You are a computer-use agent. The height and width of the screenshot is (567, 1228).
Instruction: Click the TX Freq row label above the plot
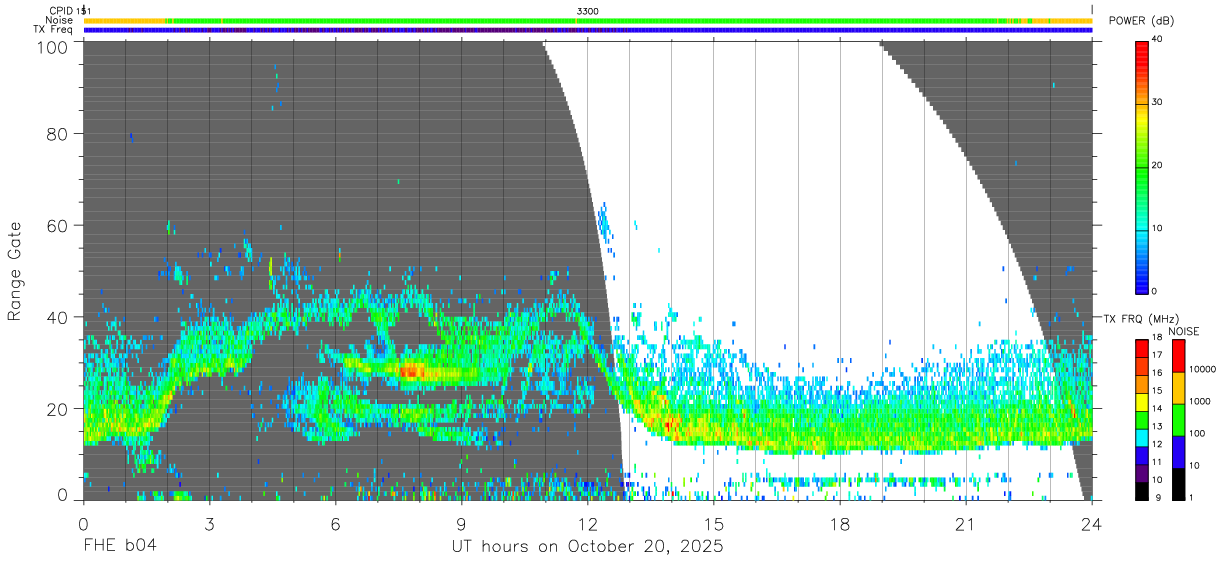pyautogui.click(x=54, y=30)
